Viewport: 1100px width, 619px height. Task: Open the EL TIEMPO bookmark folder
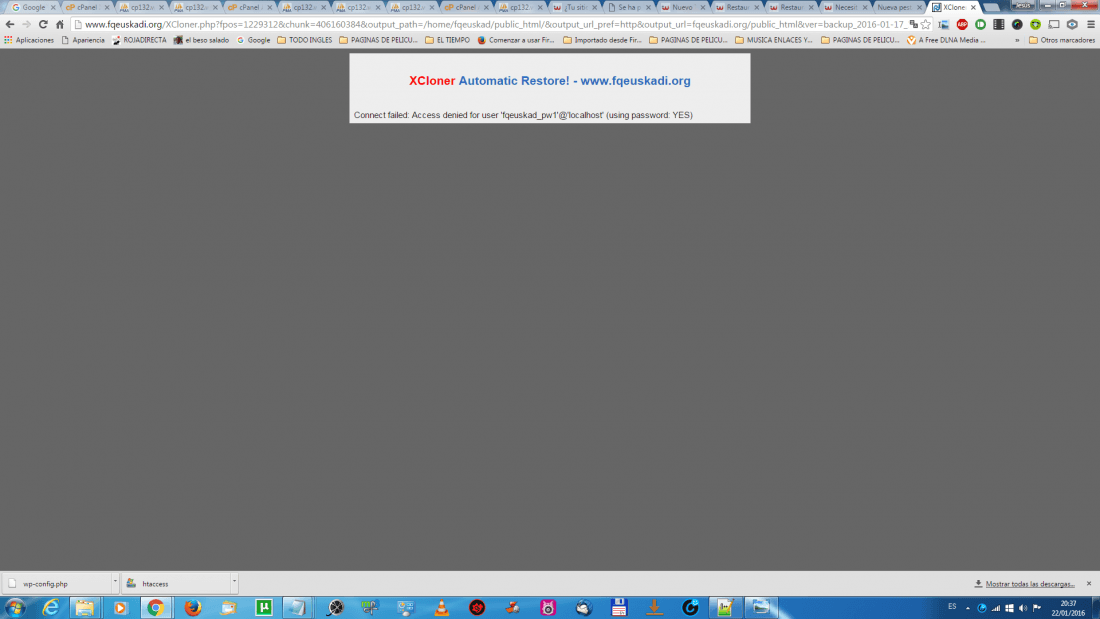click(x=448, y=40)
